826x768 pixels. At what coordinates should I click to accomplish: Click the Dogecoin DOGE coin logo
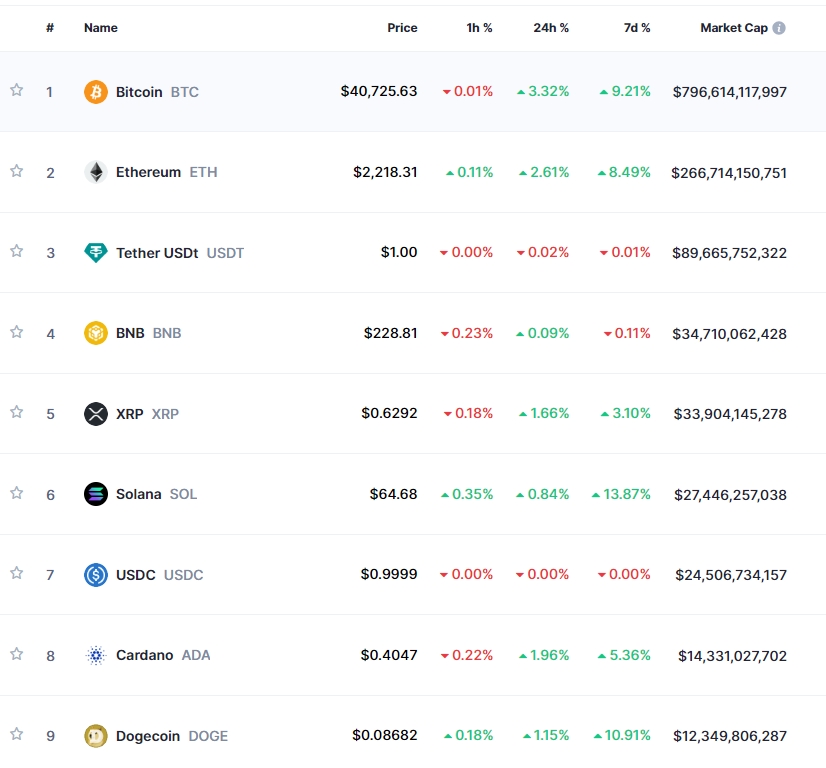pyautogui.click(x=95, y=734)
